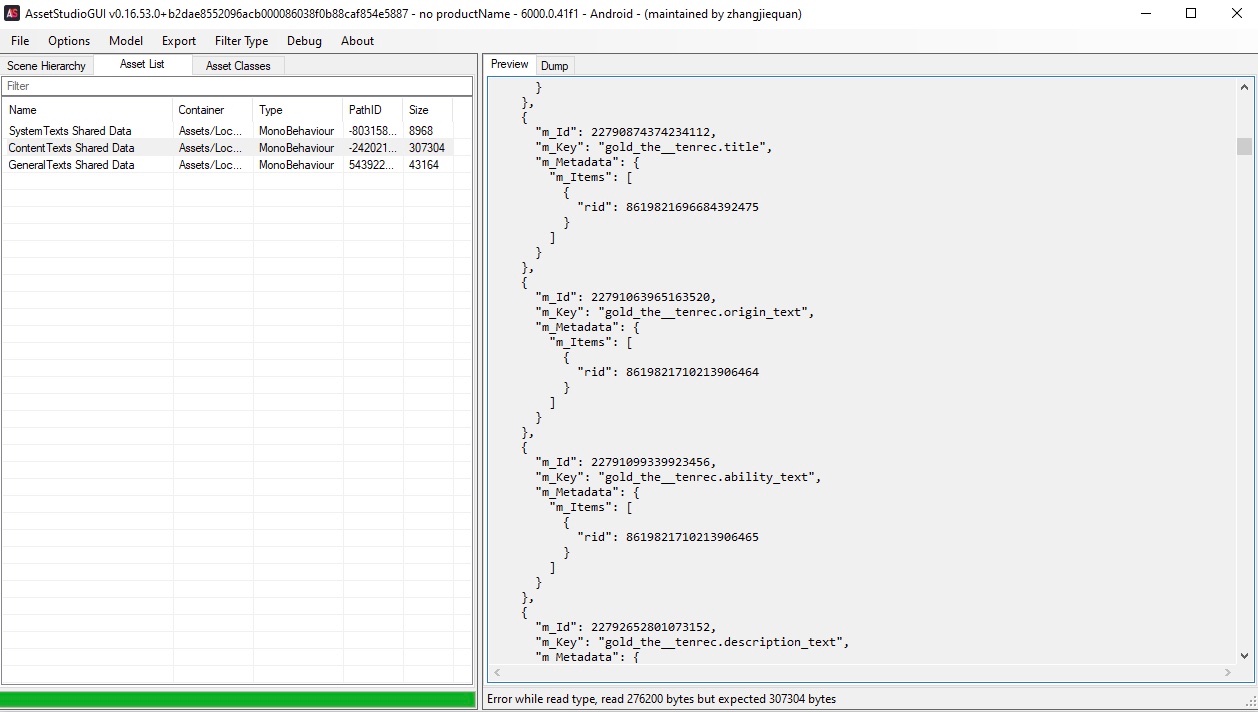Switch to the Dump tab

555,66
